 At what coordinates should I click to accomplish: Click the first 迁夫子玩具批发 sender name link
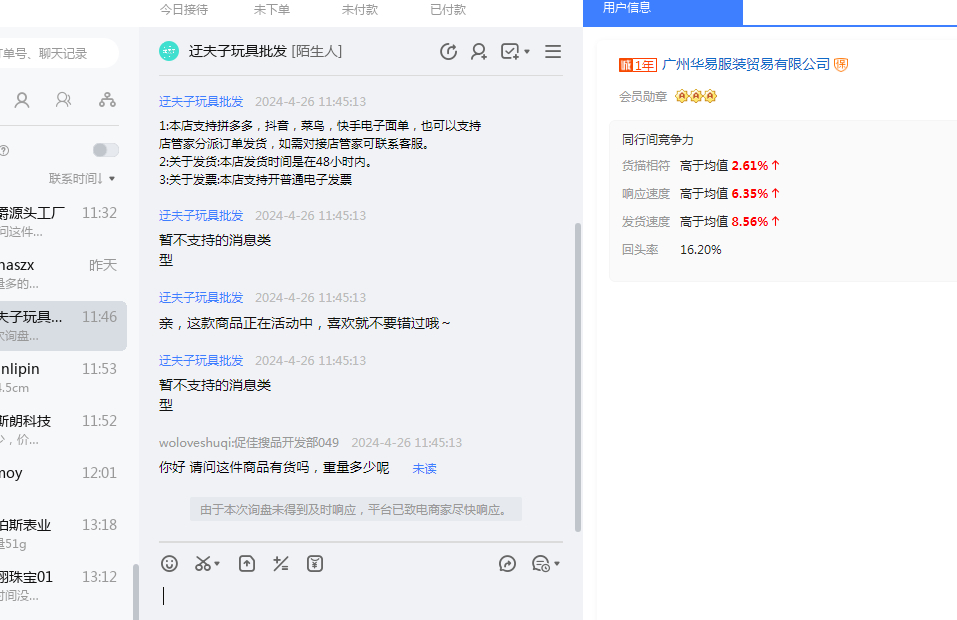pos(201,102)
